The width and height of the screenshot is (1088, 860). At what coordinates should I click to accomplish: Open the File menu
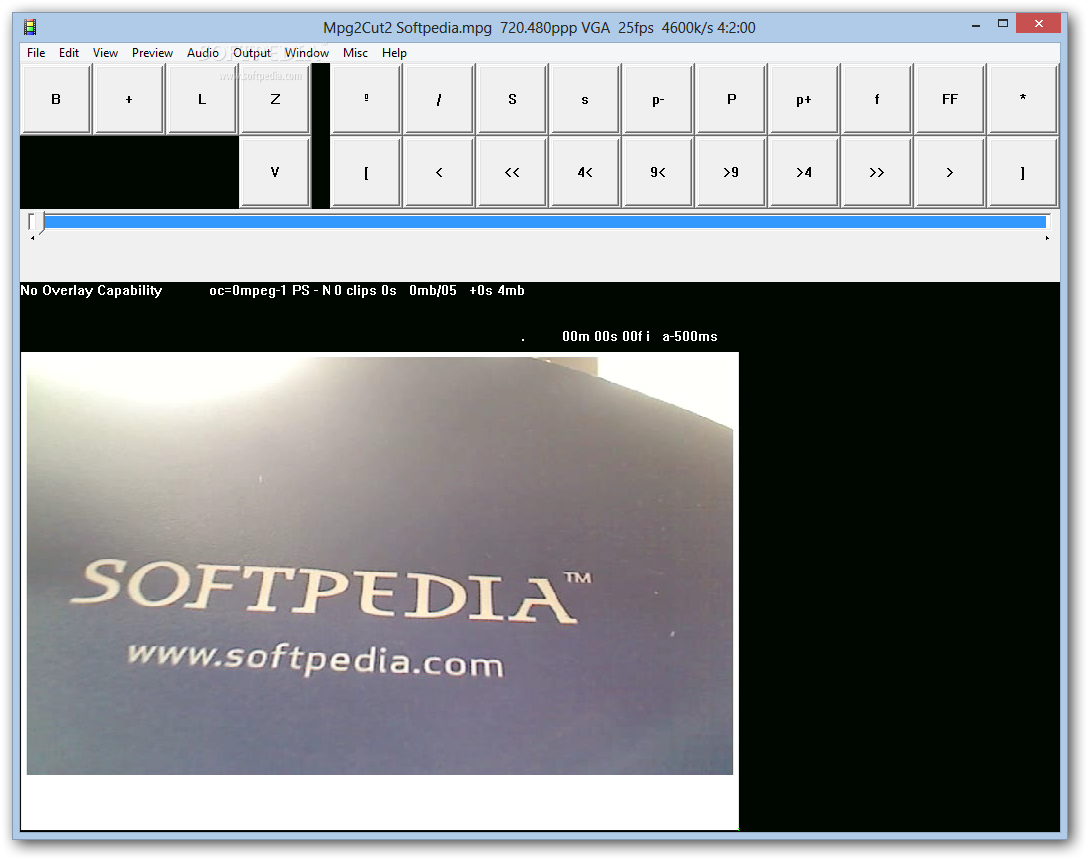click(x=36, y=53)
